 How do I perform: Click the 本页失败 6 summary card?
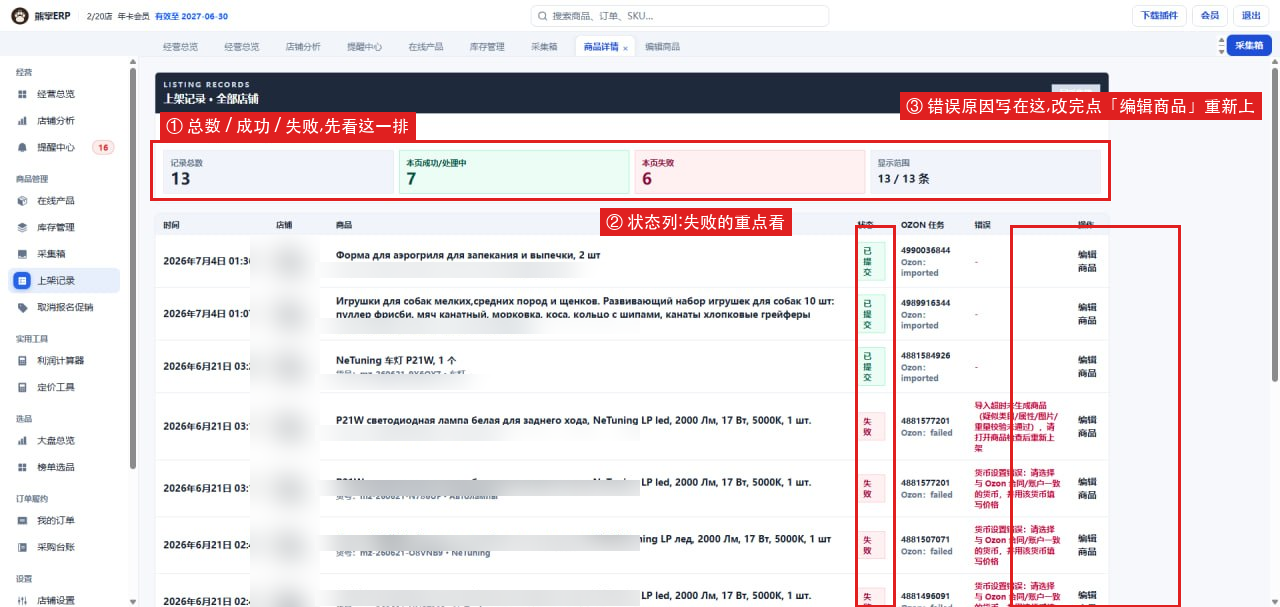click(750, 172)
